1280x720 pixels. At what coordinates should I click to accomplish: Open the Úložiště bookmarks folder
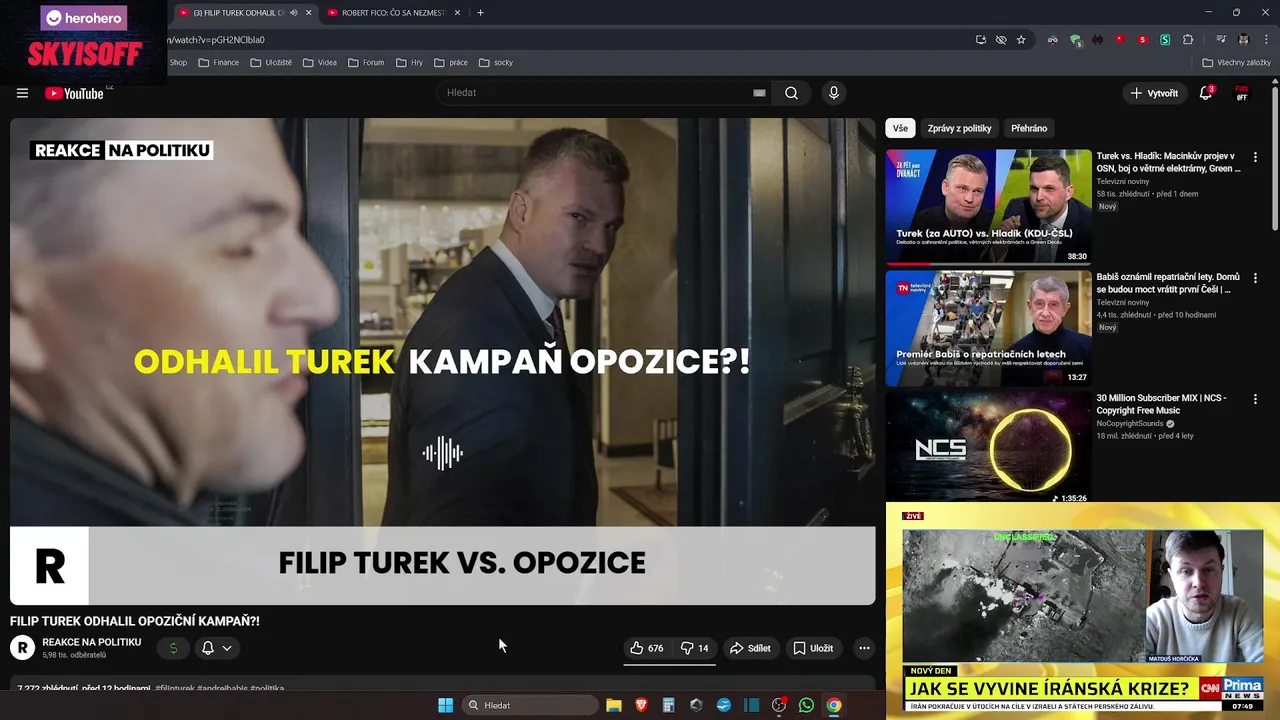point(271,62)
